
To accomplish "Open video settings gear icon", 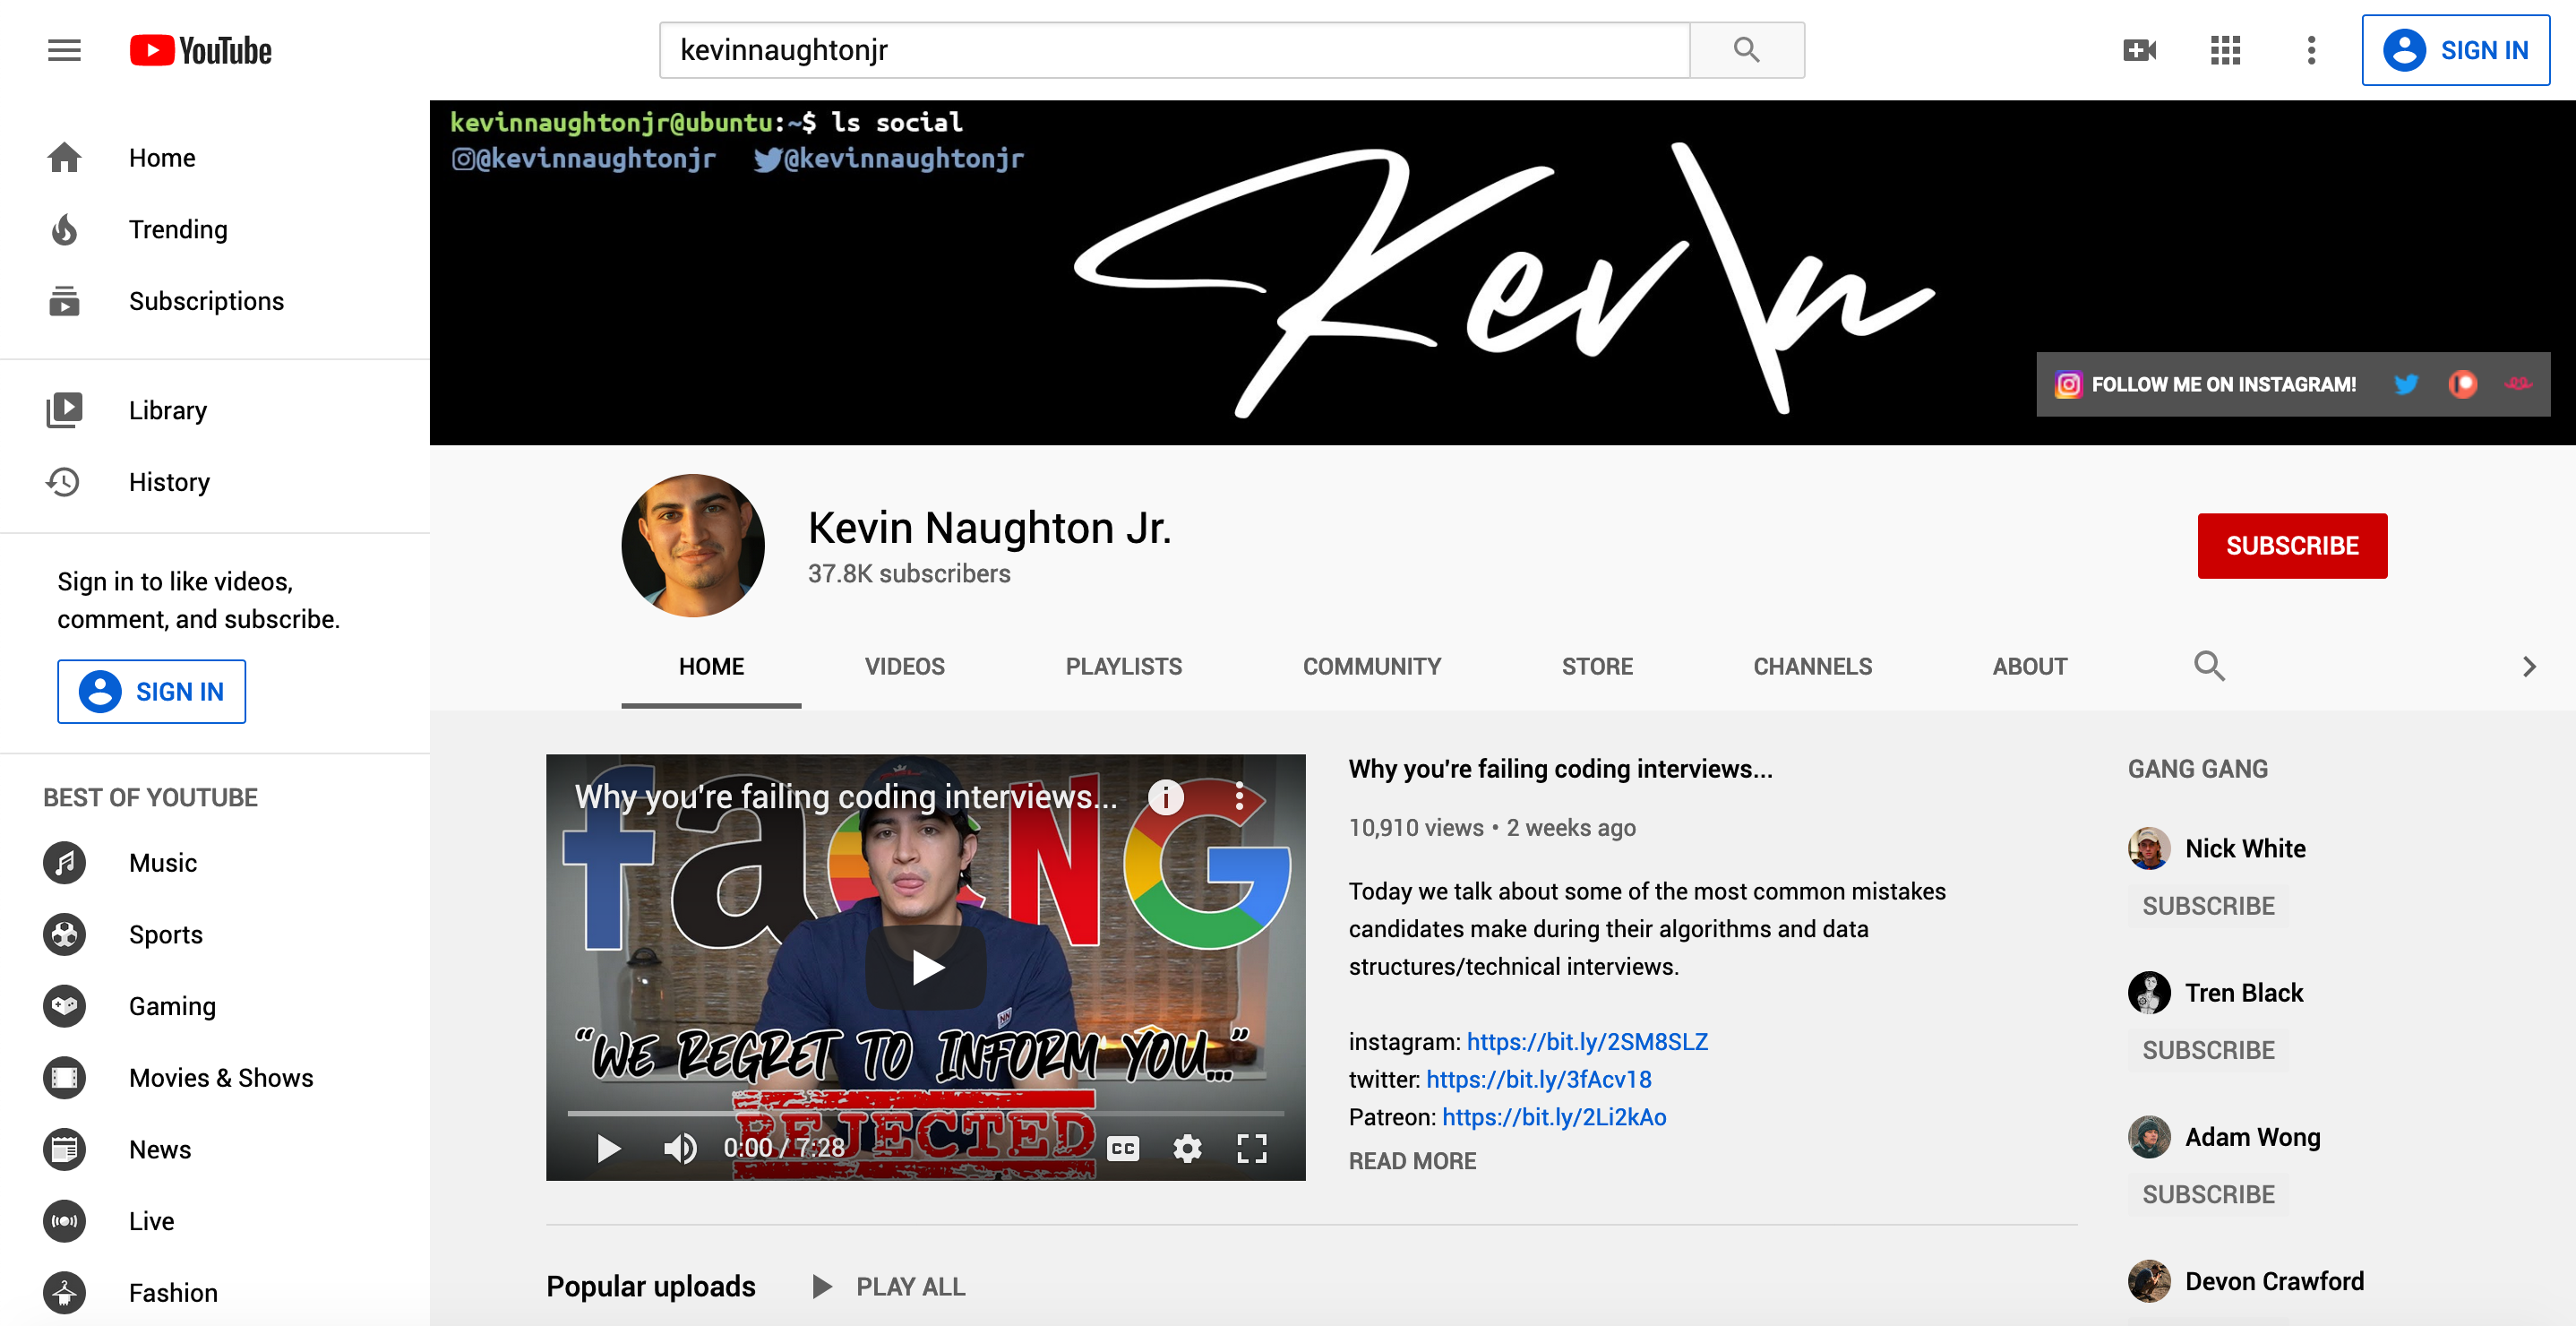I will click(x=1187, y=1148).
